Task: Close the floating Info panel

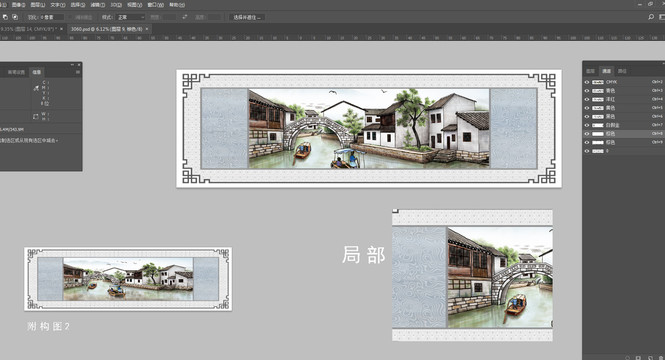Action: 79,65
